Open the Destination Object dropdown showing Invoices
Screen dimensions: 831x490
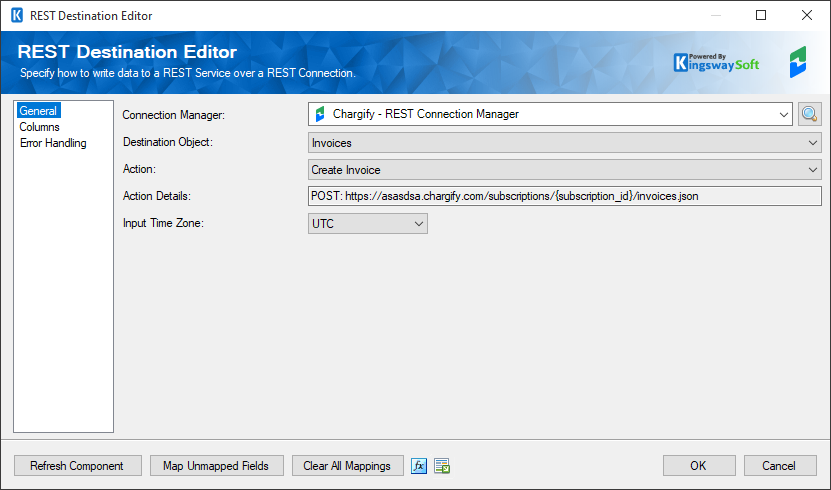click(x=564, y=142)
